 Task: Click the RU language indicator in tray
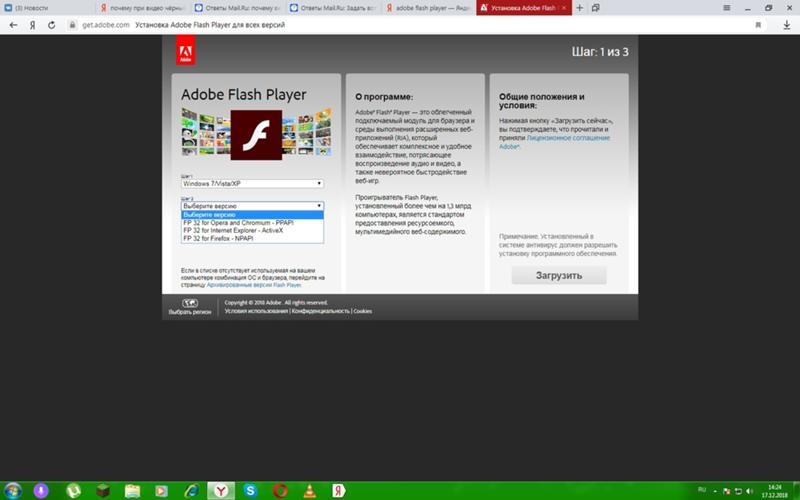(x=702, y=490)
